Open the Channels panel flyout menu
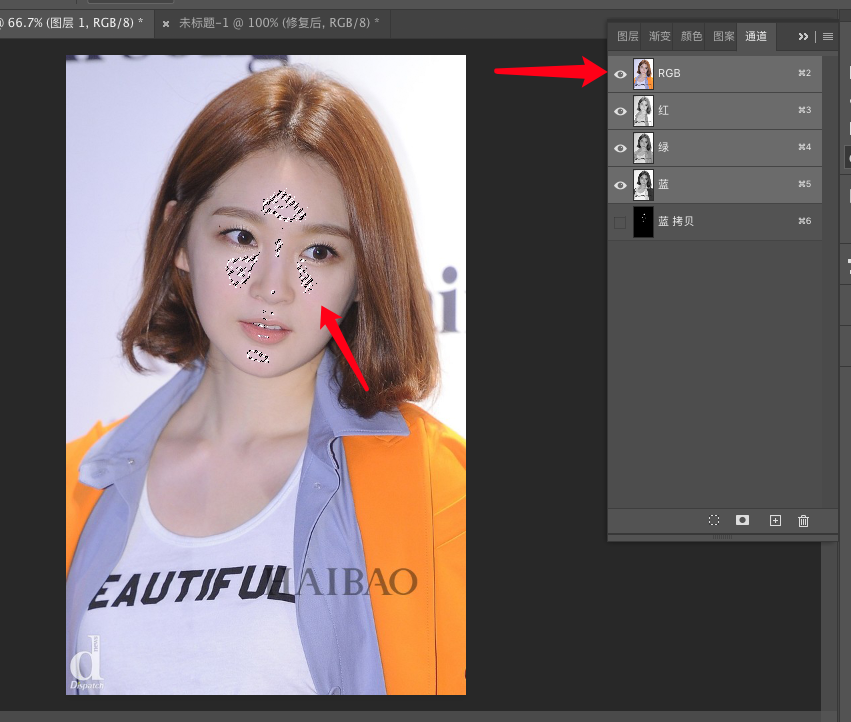 point(828,36)
